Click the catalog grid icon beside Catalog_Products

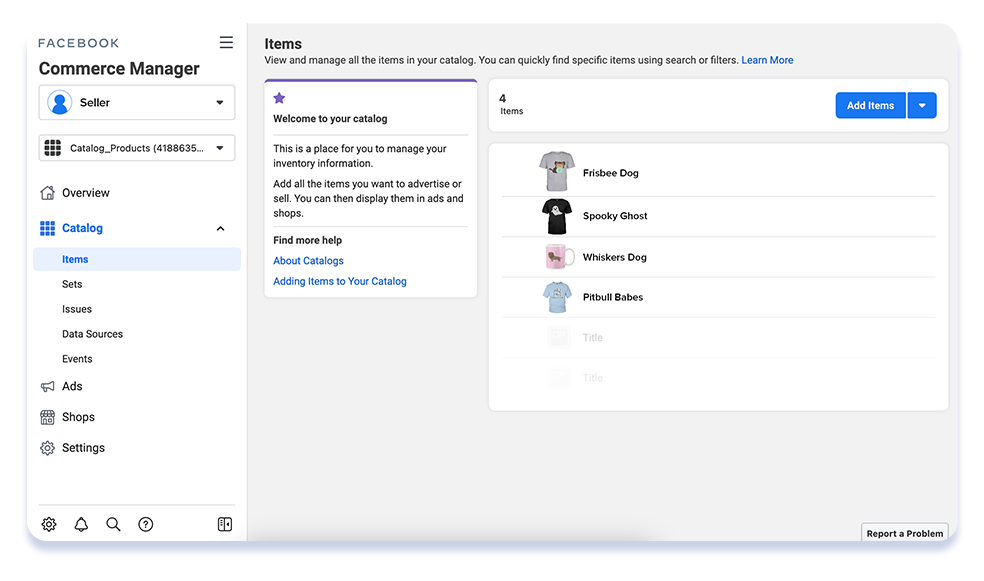click(53, 148)
